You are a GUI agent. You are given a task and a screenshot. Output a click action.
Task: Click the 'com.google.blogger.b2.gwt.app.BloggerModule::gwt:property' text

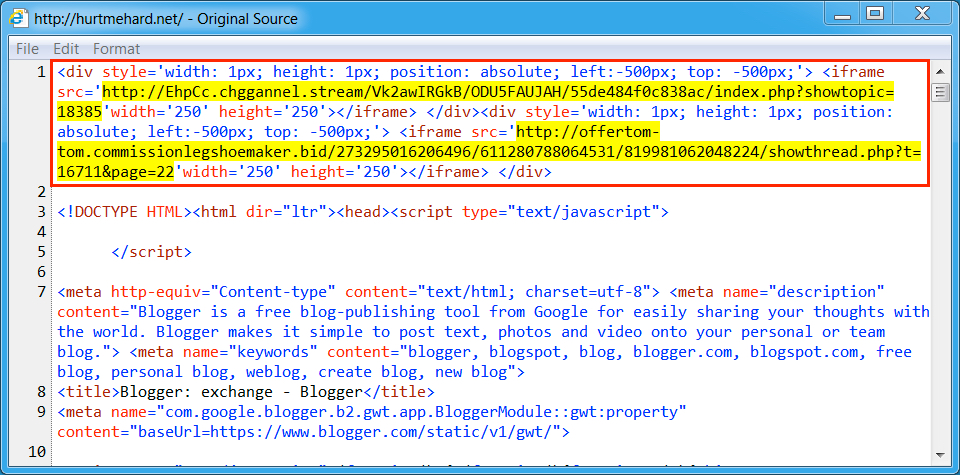[422, 412]
